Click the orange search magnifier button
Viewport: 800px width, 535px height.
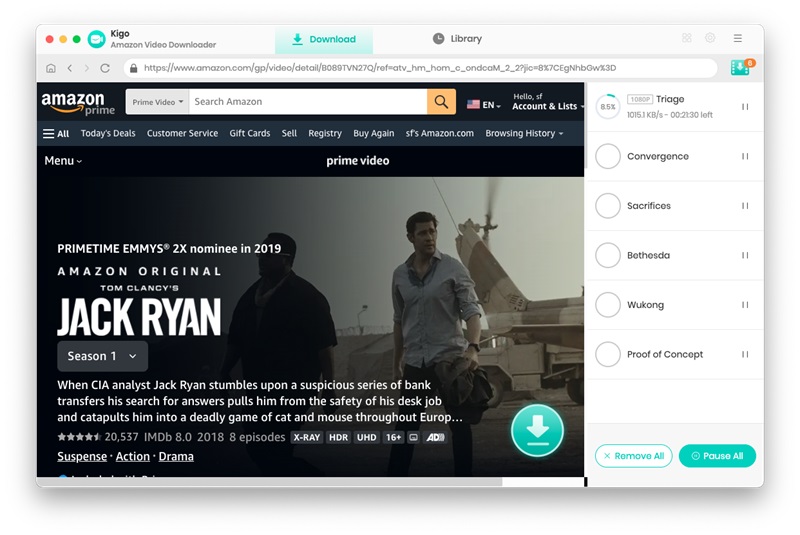(441, 102)
